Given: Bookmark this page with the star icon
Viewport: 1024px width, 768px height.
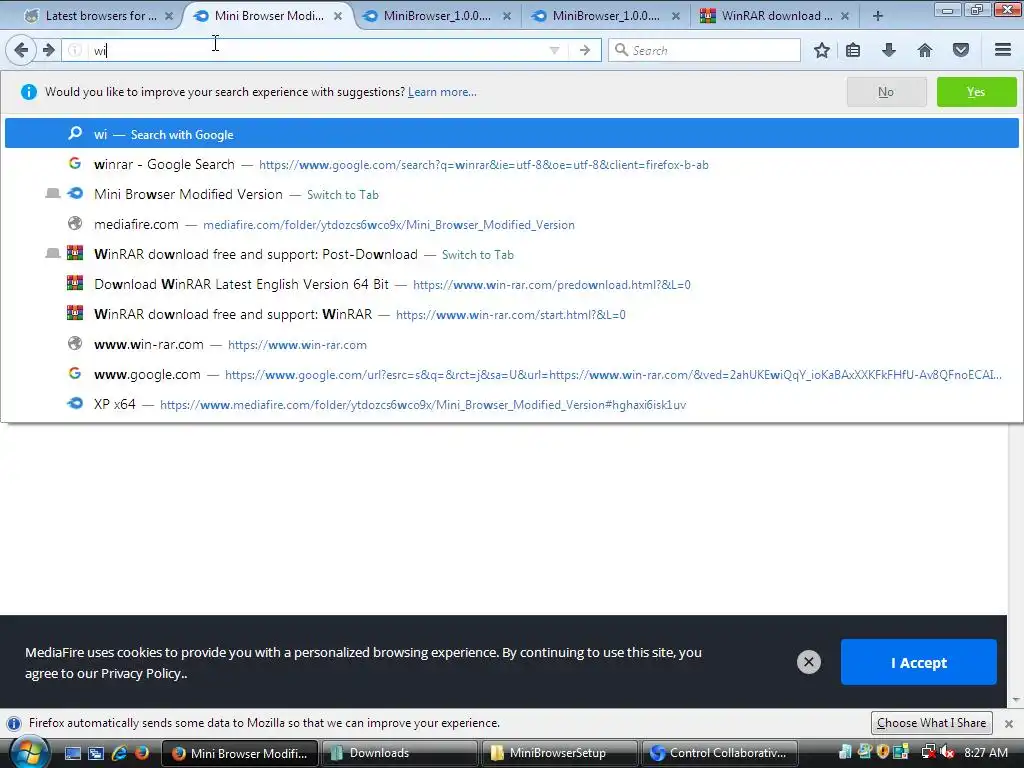Looking at the screenshot, I should pos(822,50).
